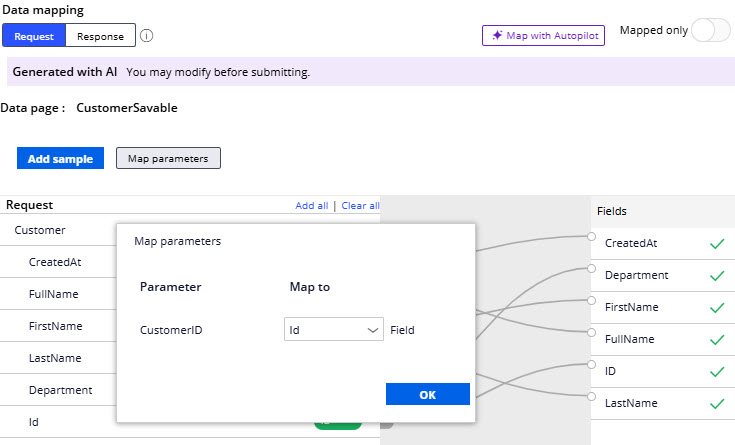Select the Customer request node
The height and width of the screenshot is (445, 735).
(x=40, y=230)
